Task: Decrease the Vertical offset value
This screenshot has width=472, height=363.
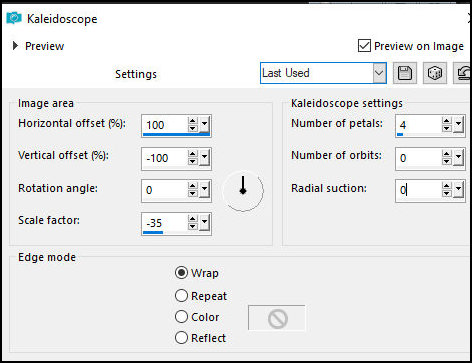Action: 193,161
